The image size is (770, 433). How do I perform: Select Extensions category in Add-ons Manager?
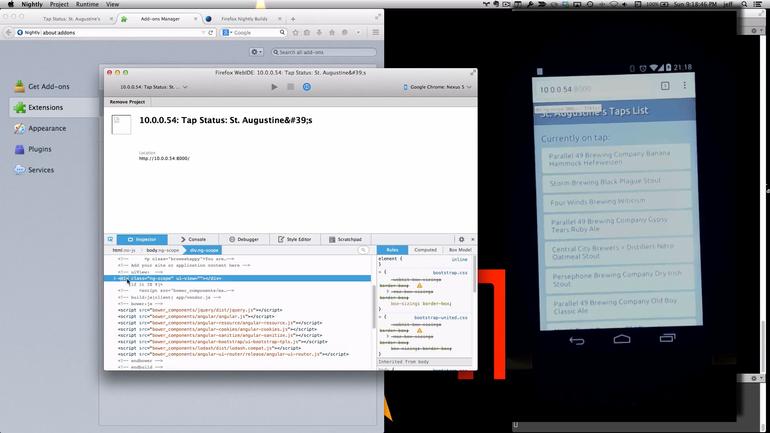tap(54, 107)
